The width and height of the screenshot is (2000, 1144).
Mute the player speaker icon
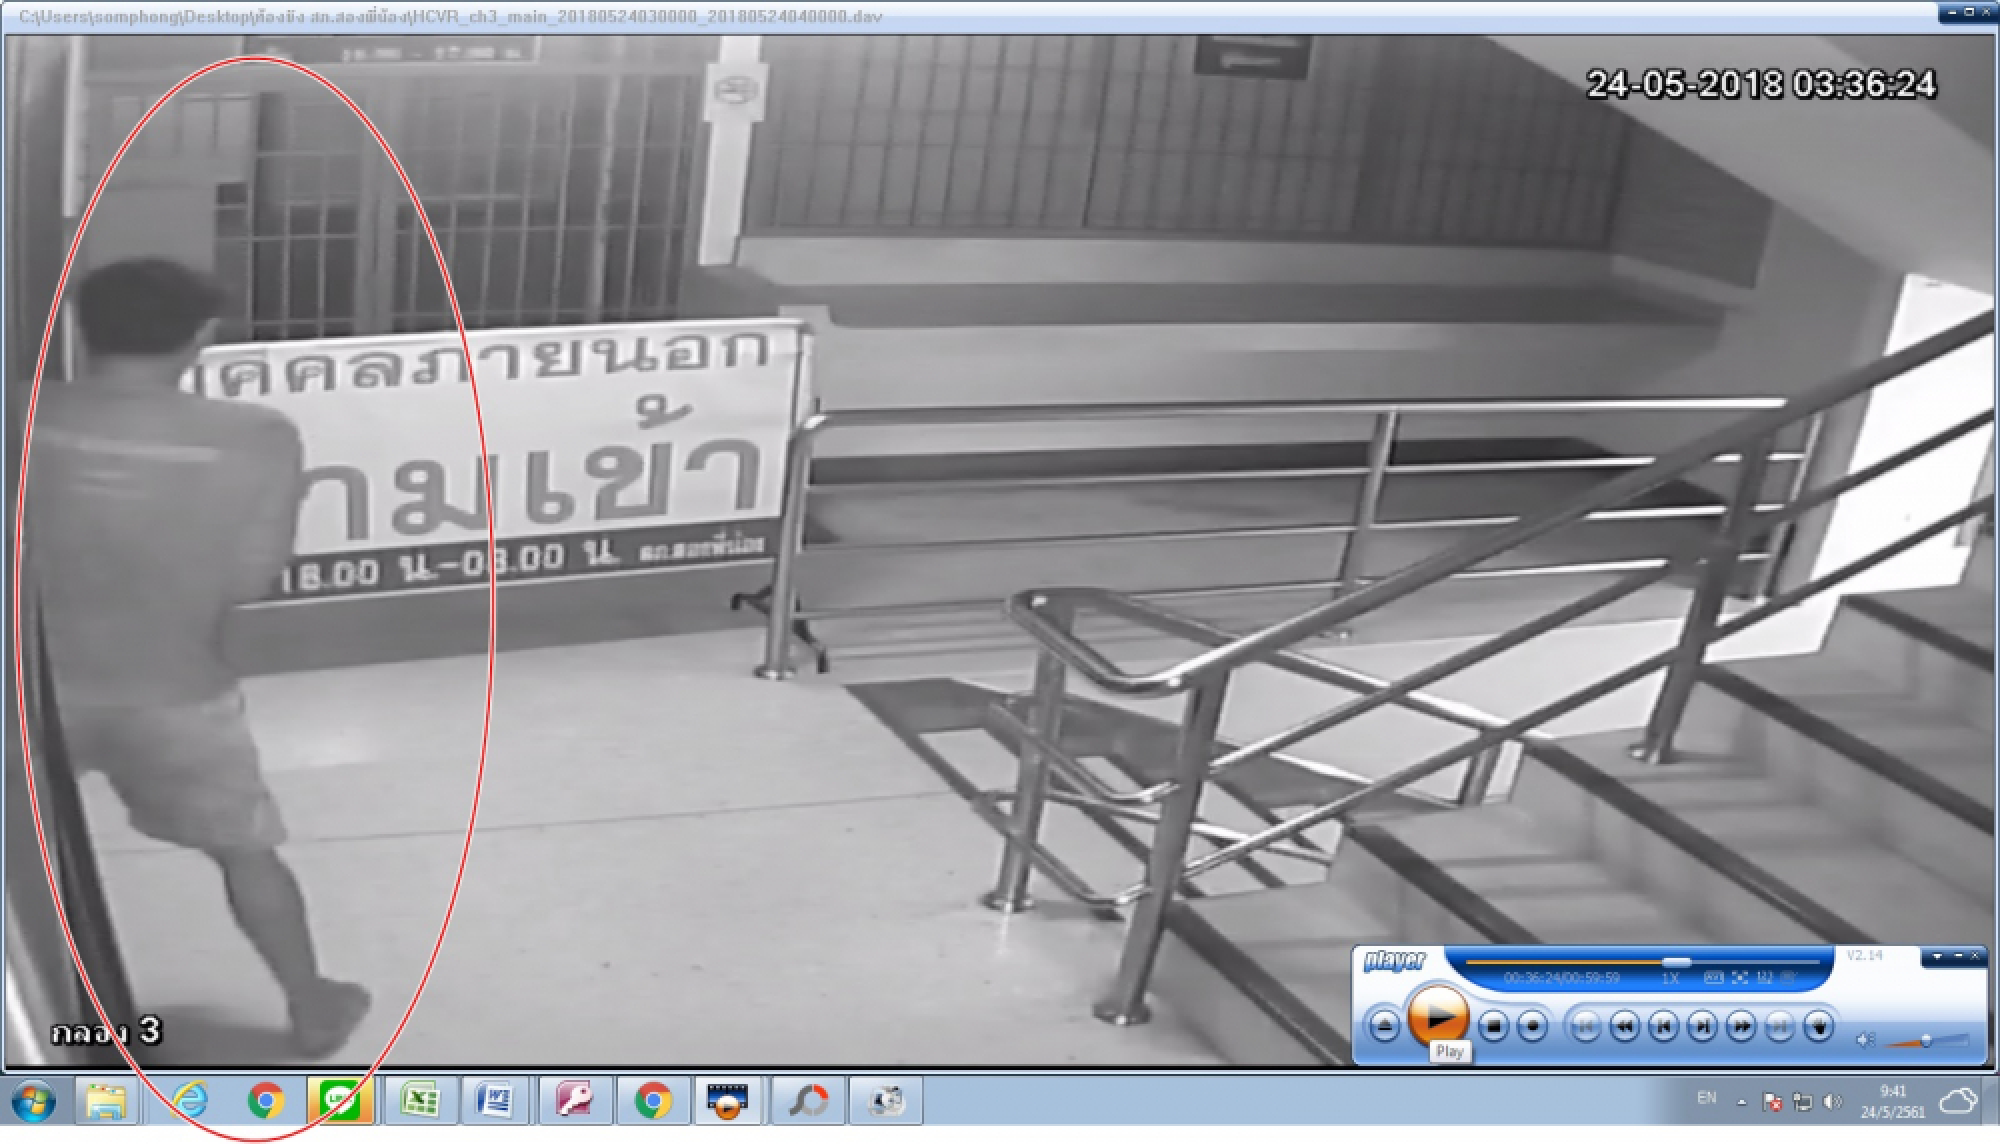tap(1865, 1041)
